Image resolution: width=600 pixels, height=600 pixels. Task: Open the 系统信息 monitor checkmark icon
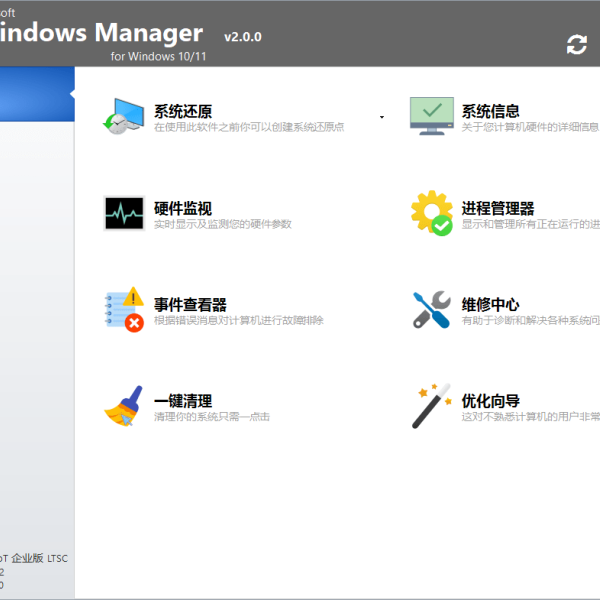[432, 116]
